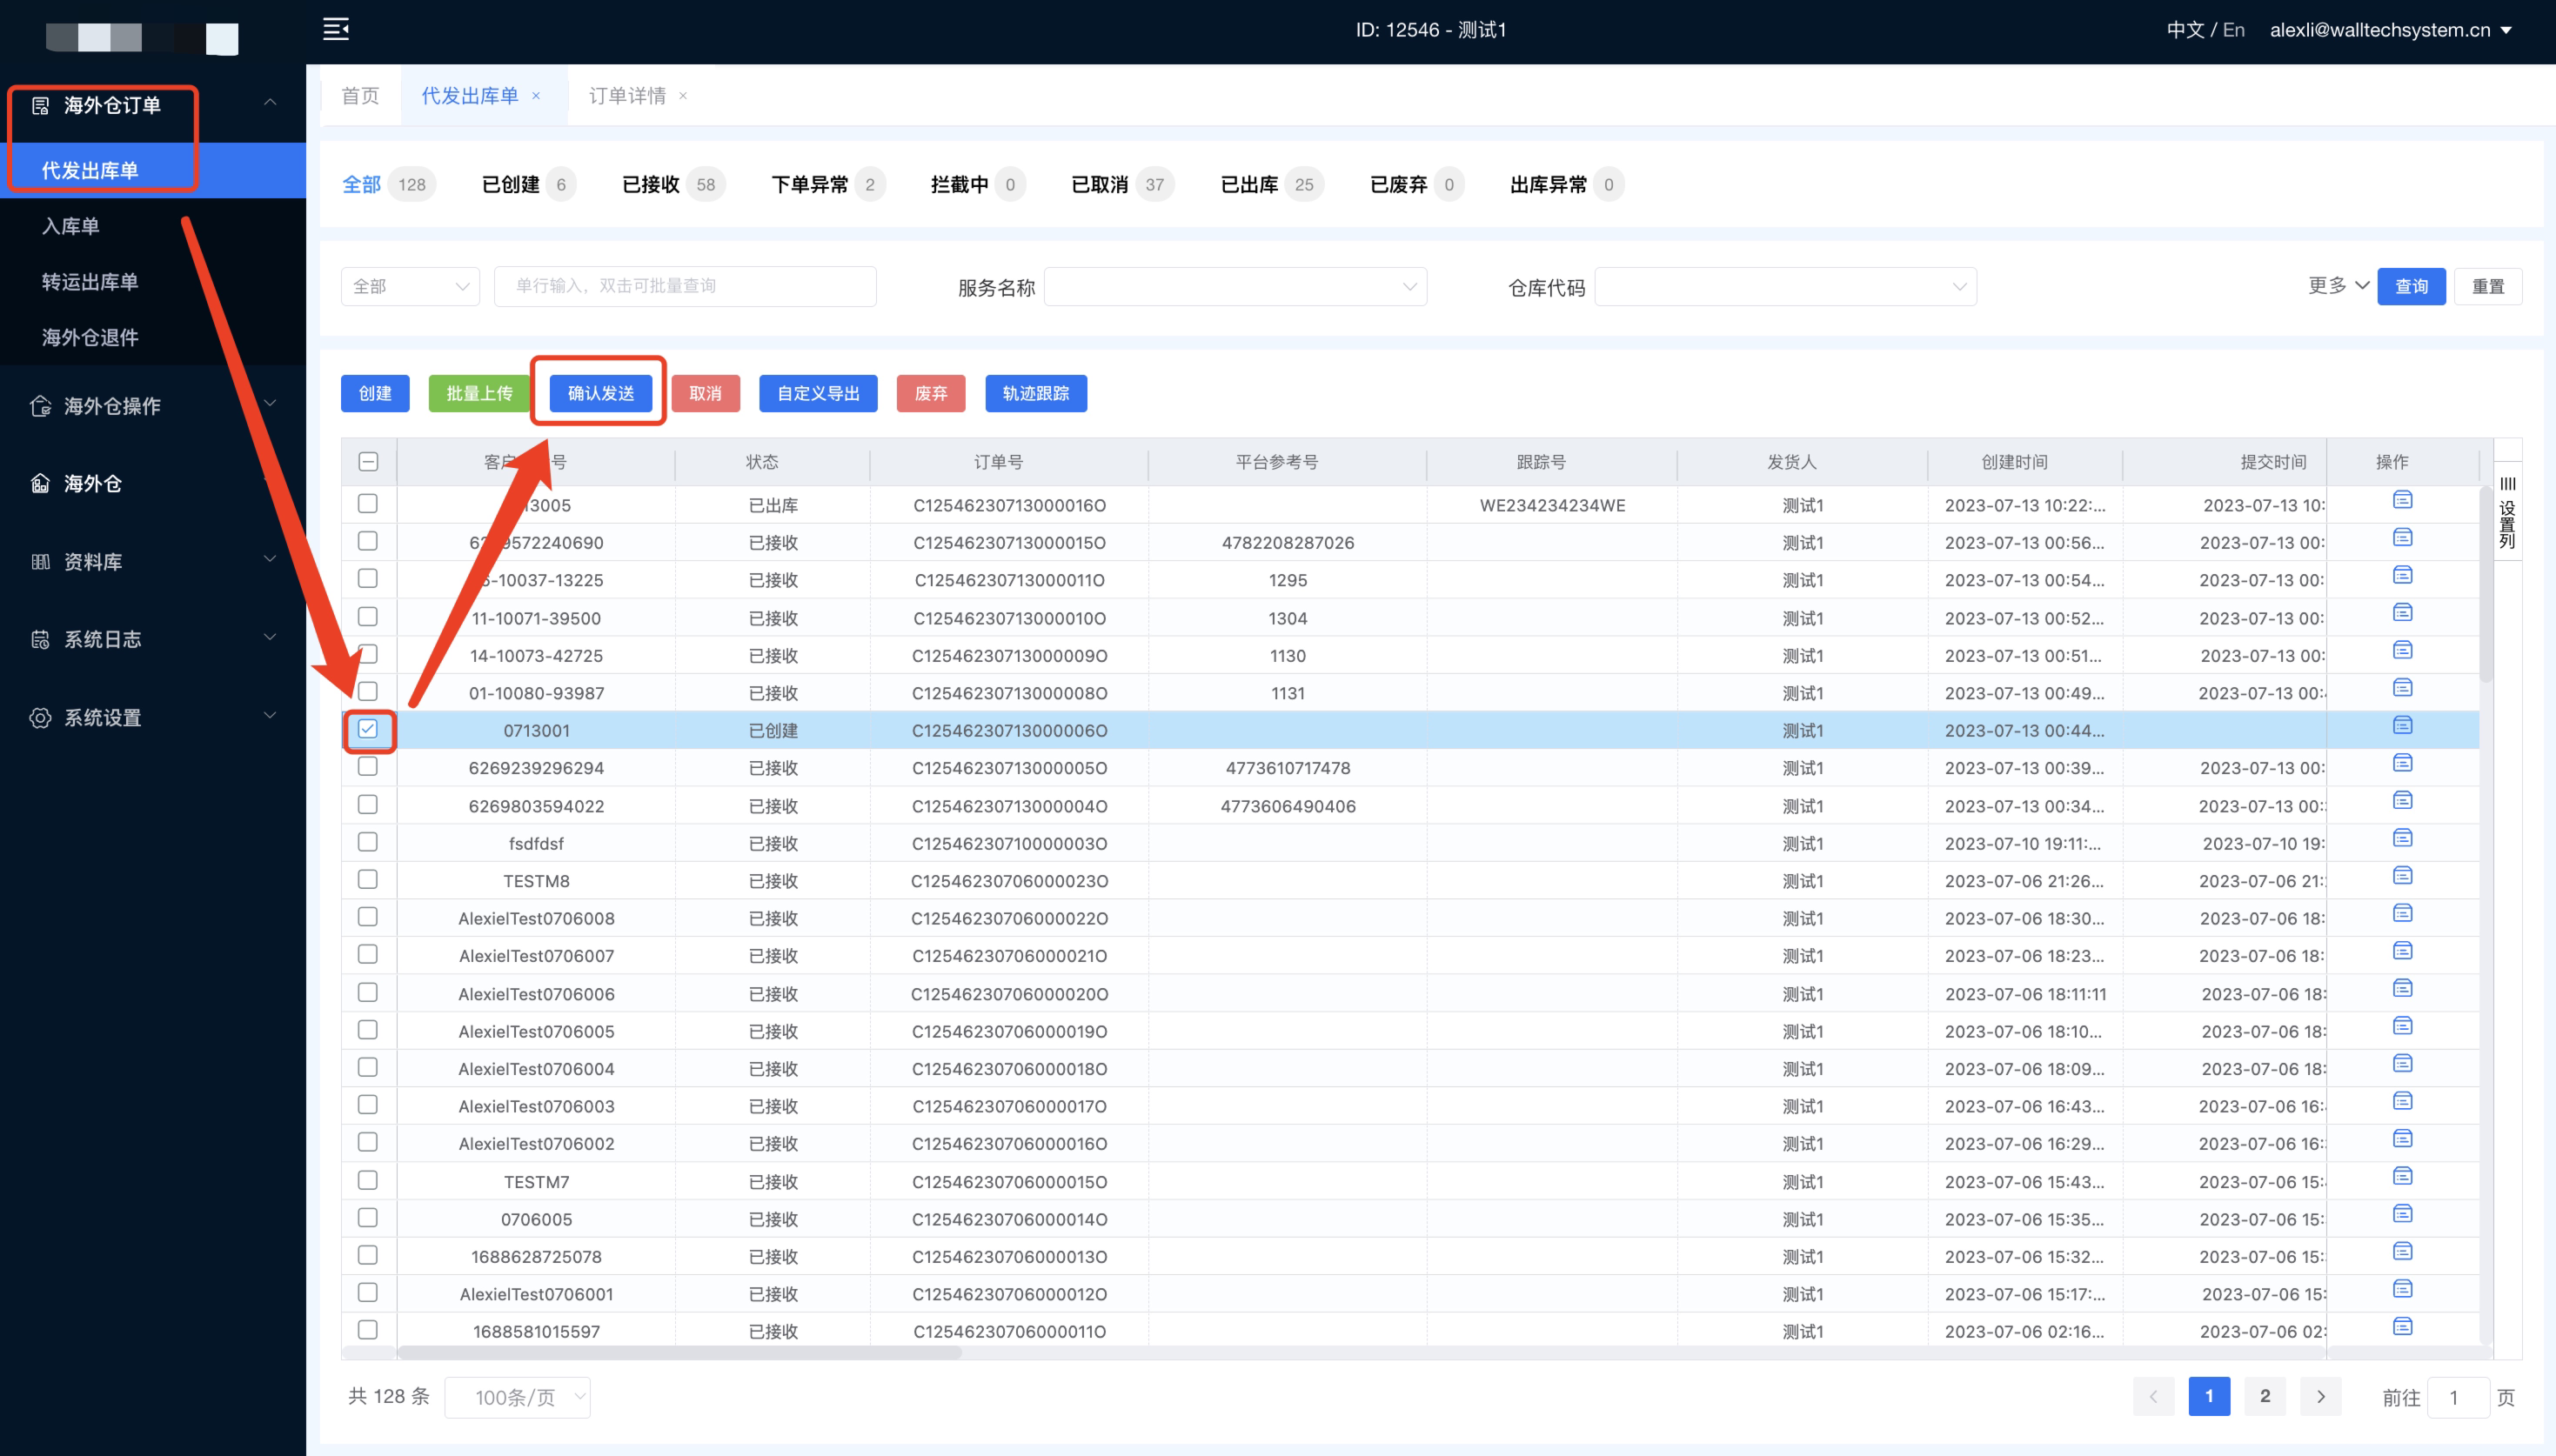Expand the 海外仓操作 sidebar menu
The width and height of the screenshot is (2556, 1456).
click(153, 406)
